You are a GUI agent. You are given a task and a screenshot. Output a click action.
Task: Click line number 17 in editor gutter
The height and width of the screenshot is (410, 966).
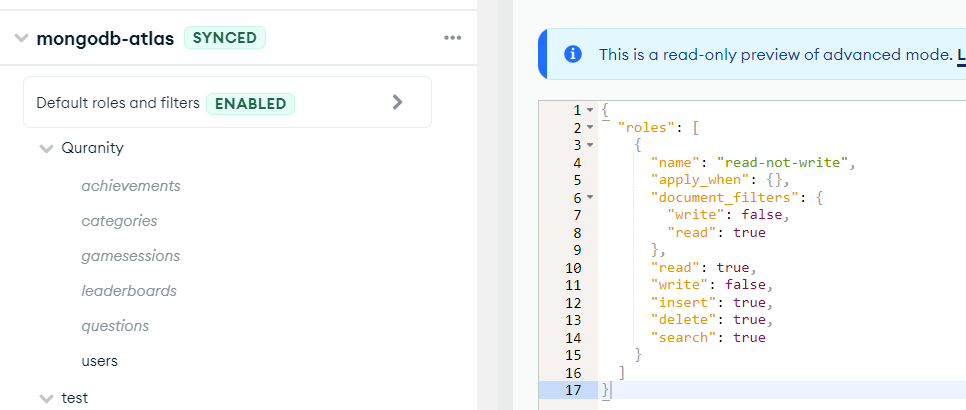point(572,390)
